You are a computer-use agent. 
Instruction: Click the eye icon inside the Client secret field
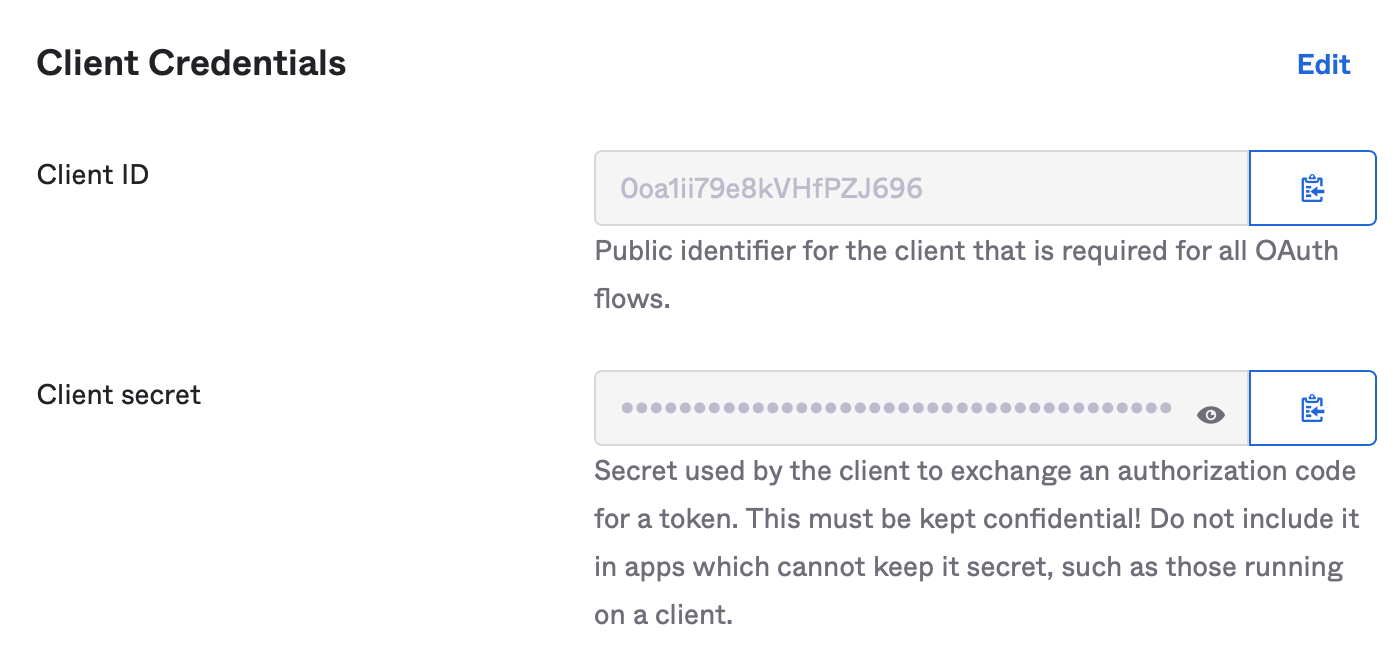pyautogui.click(x=1210, y=413)
